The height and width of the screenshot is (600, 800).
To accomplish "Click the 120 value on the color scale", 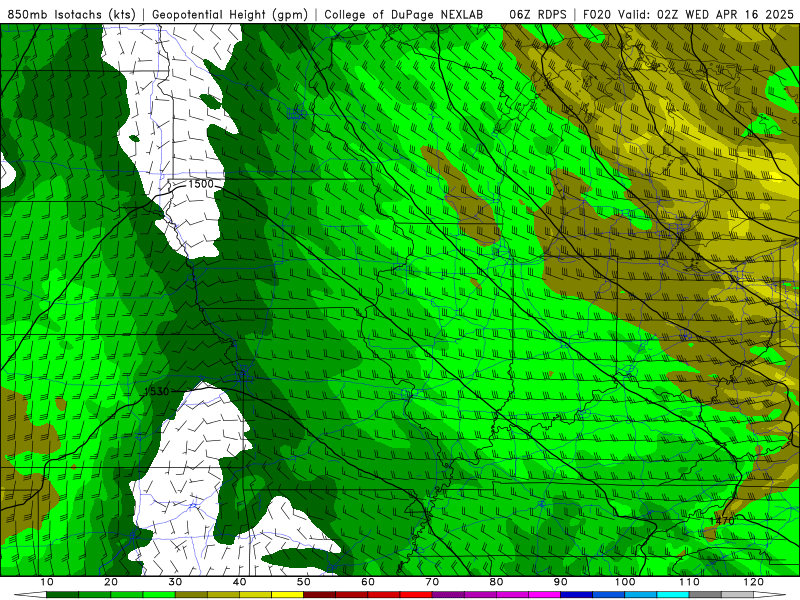I will pyautogui.click(x=754, y=582).
